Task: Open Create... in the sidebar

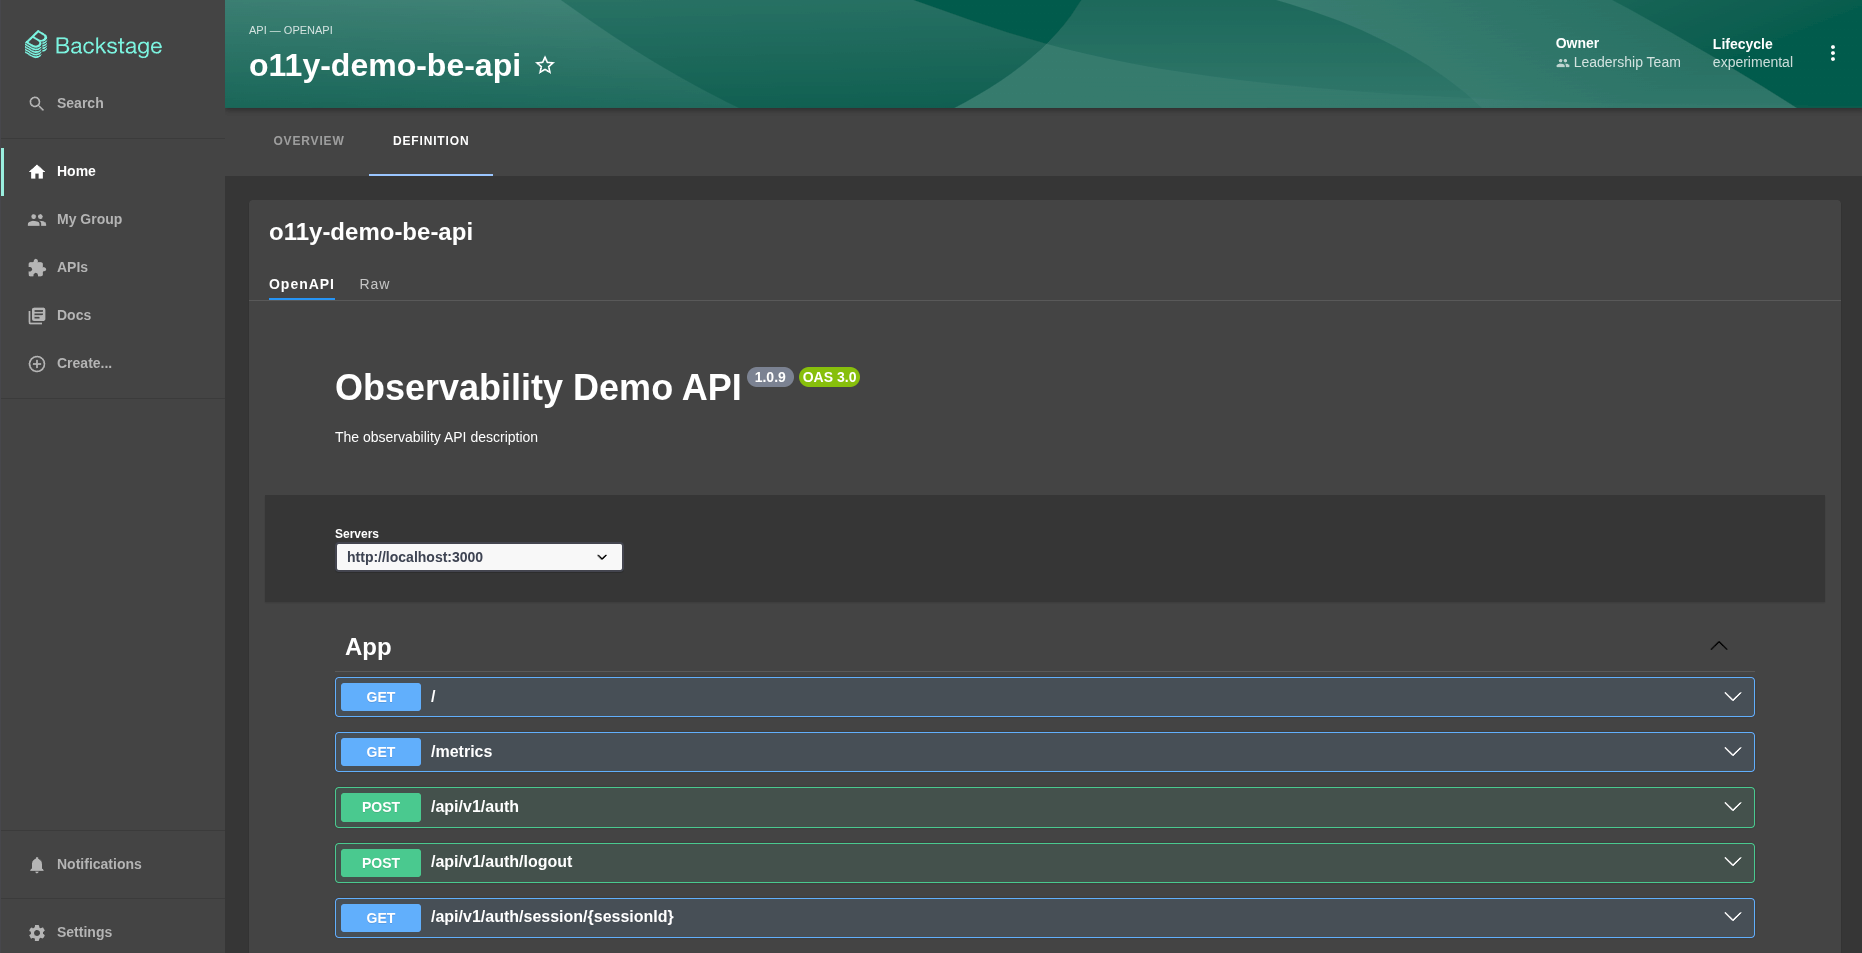Action: 112,363
